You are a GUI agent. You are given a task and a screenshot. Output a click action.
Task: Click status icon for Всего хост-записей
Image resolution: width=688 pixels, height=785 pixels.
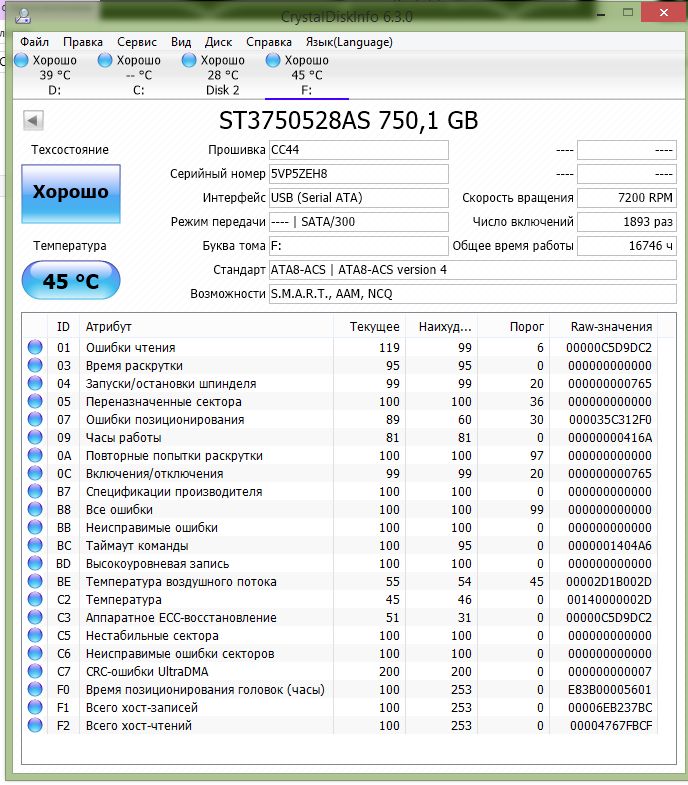[35, 707]
